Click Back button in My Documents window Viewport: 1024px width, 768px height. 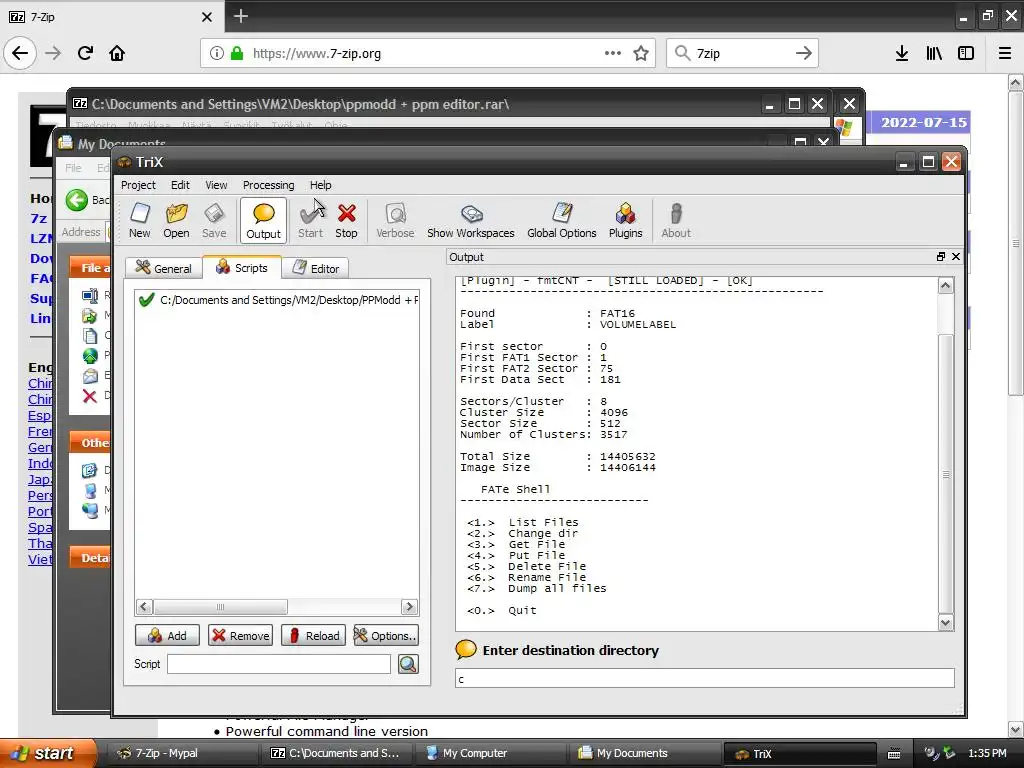(x=88, y=200)
